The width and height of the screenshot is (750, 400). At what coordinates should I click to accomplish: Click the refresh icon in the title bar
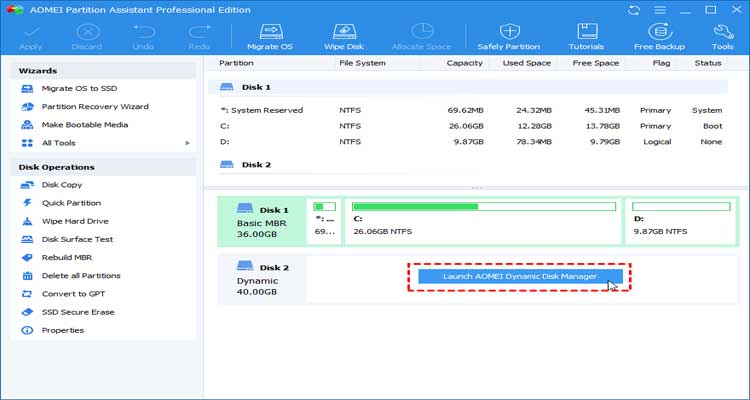point(634,10)
